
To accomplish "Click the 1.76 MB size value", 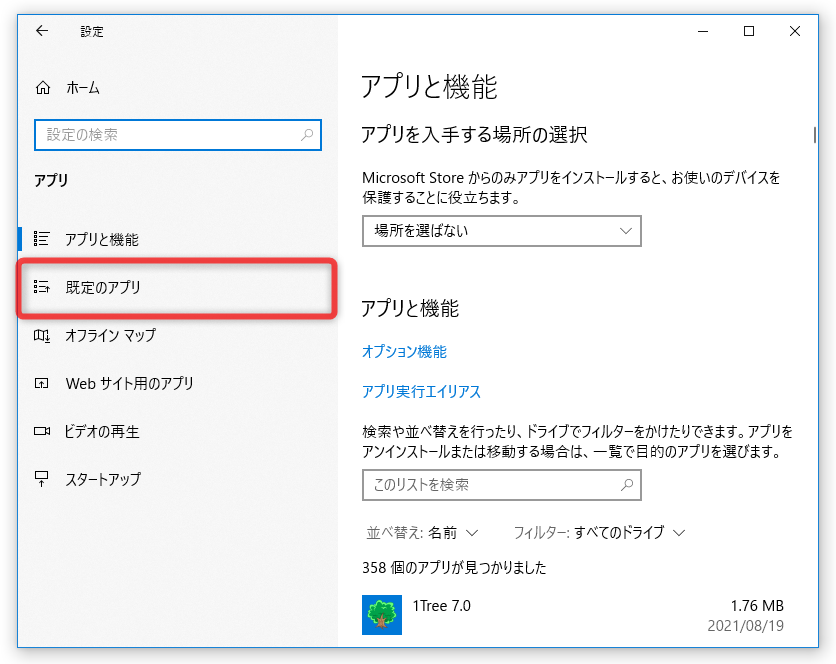I will (757, 606).
